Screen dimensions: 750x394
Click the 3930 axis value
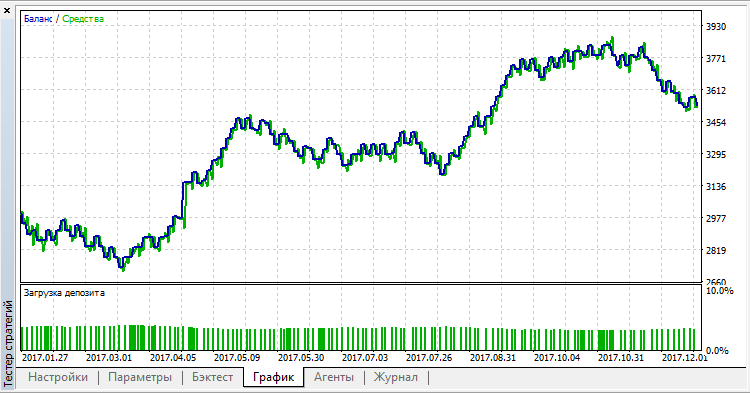click(716, 27)
